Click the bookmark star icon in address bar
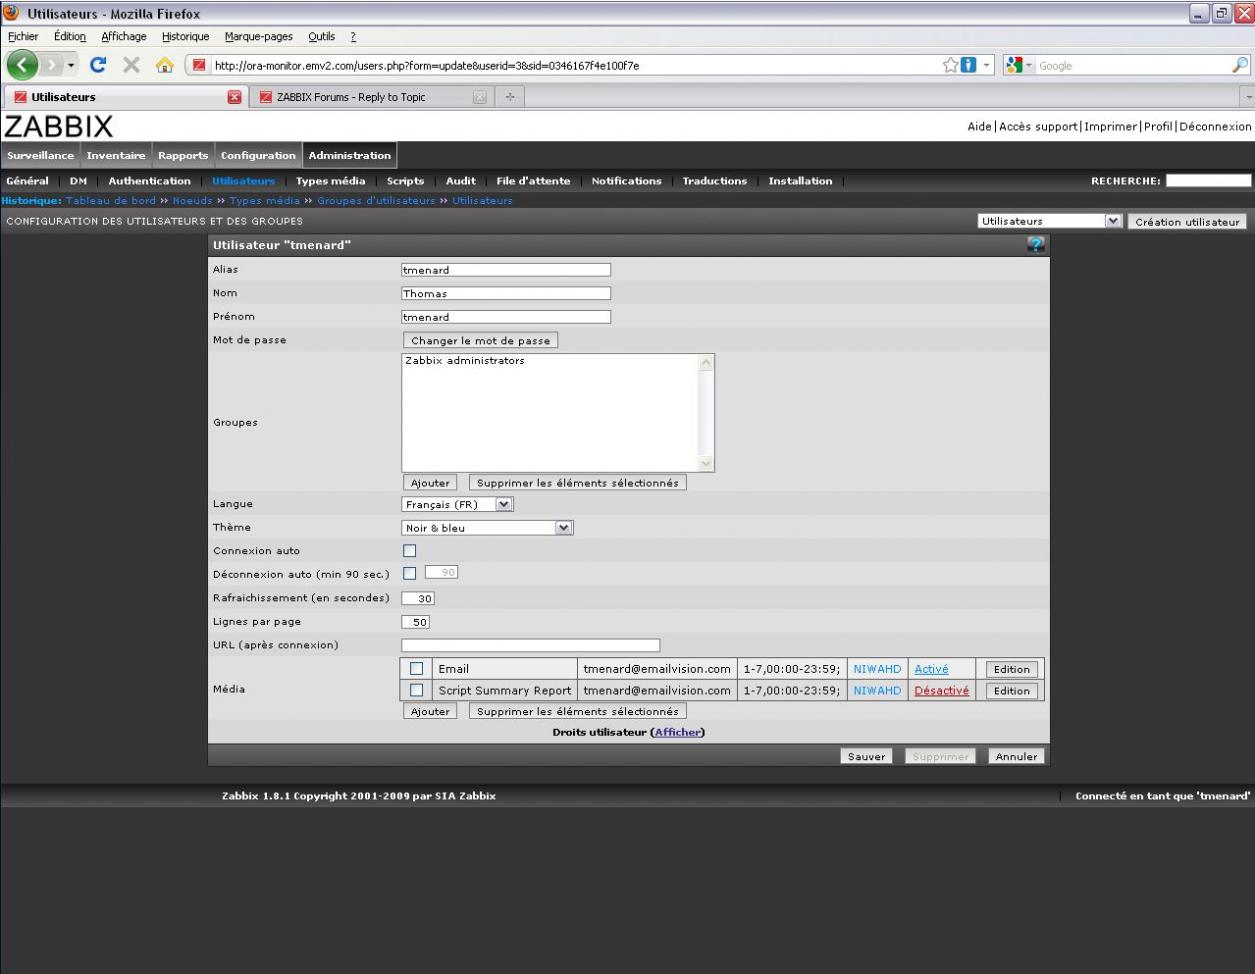1255x974 pixels. click(951, 66)
